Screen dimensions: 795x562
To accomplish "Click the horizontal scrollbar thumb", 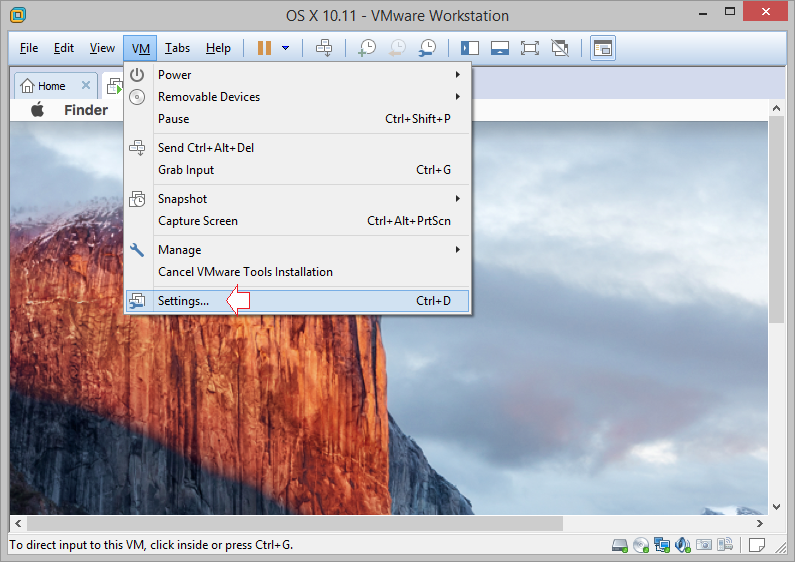I will (295, 523).
